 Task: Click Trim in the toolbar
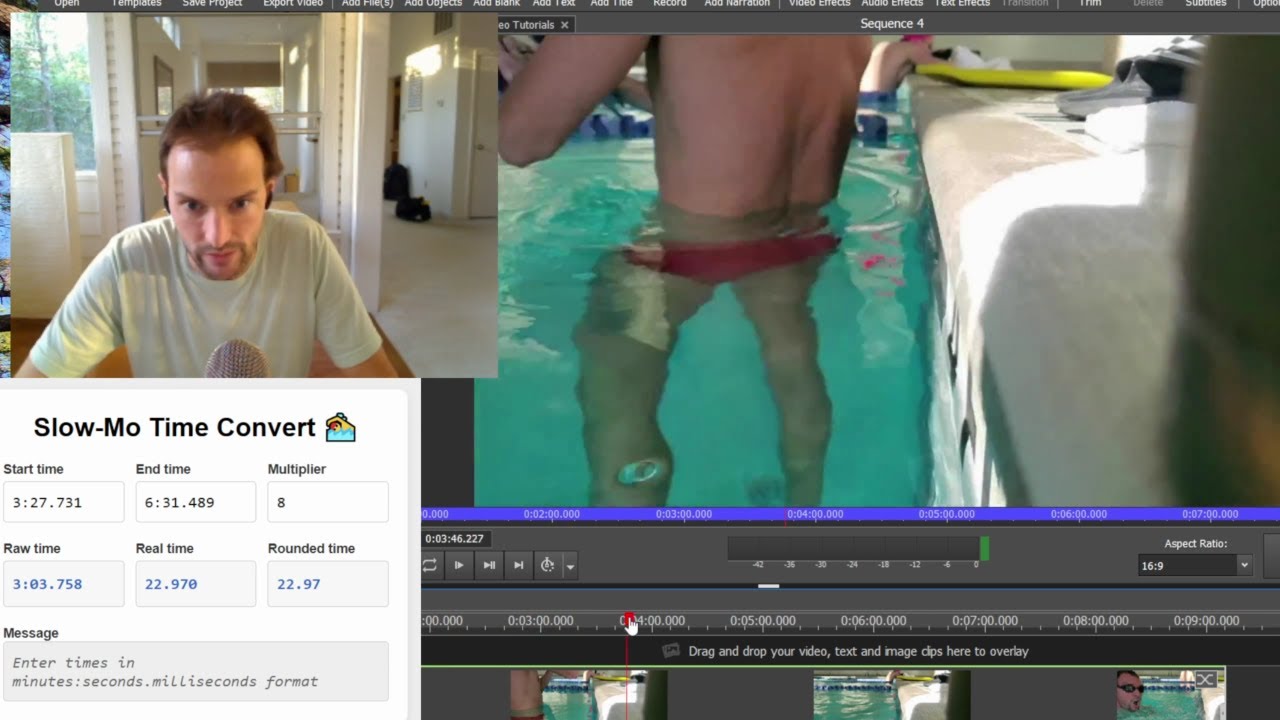point(1089,4)
